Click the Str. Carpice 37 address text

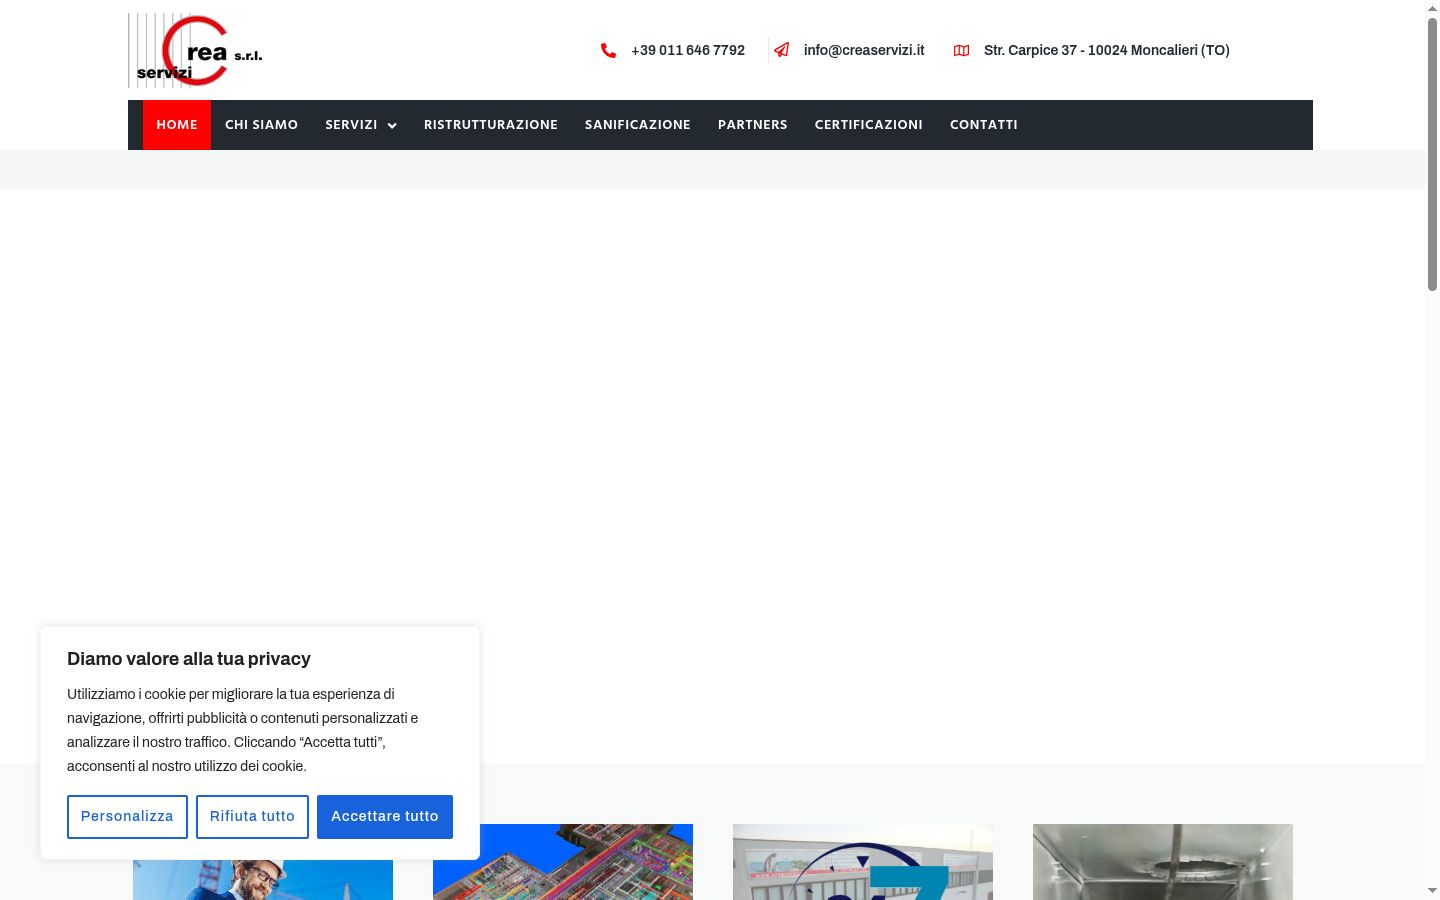1107,50
